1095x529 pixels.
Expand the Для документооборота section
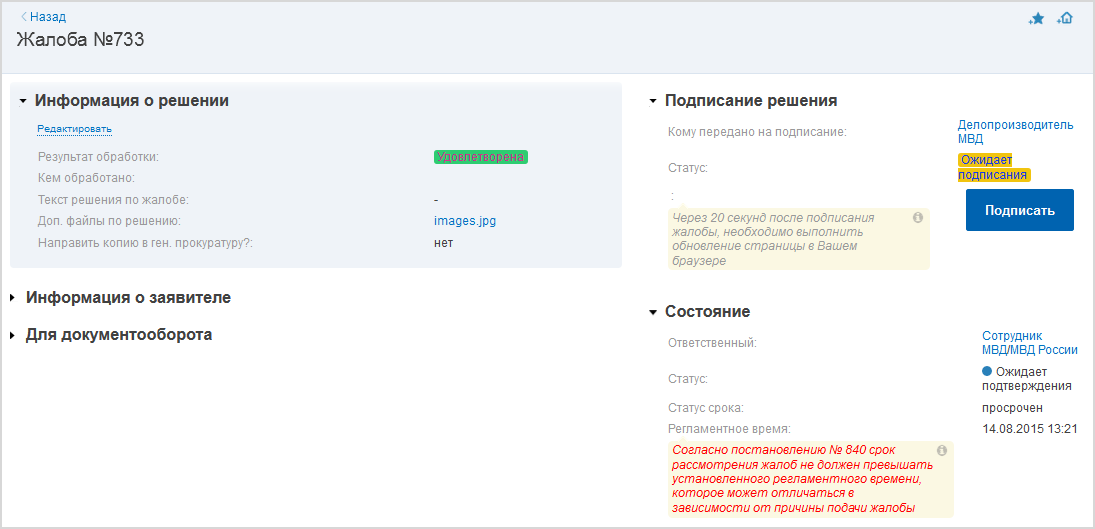point(13,336)
